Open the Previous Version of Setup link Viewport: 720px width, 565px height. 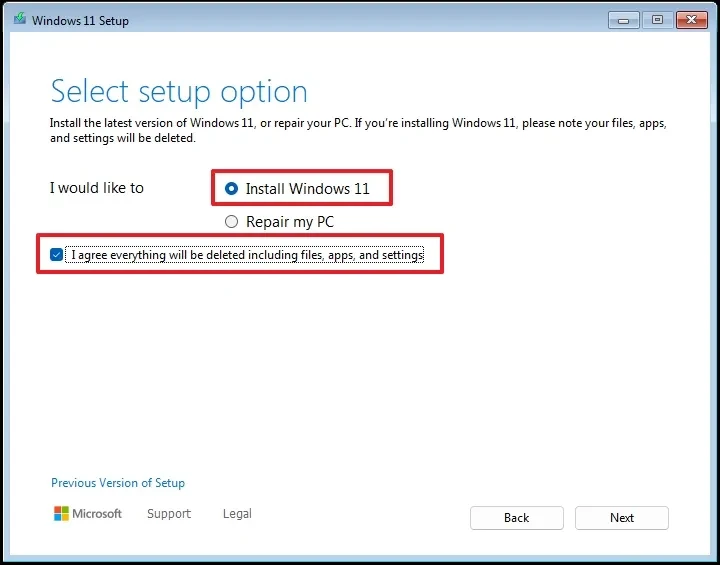(x=118, y=483)
